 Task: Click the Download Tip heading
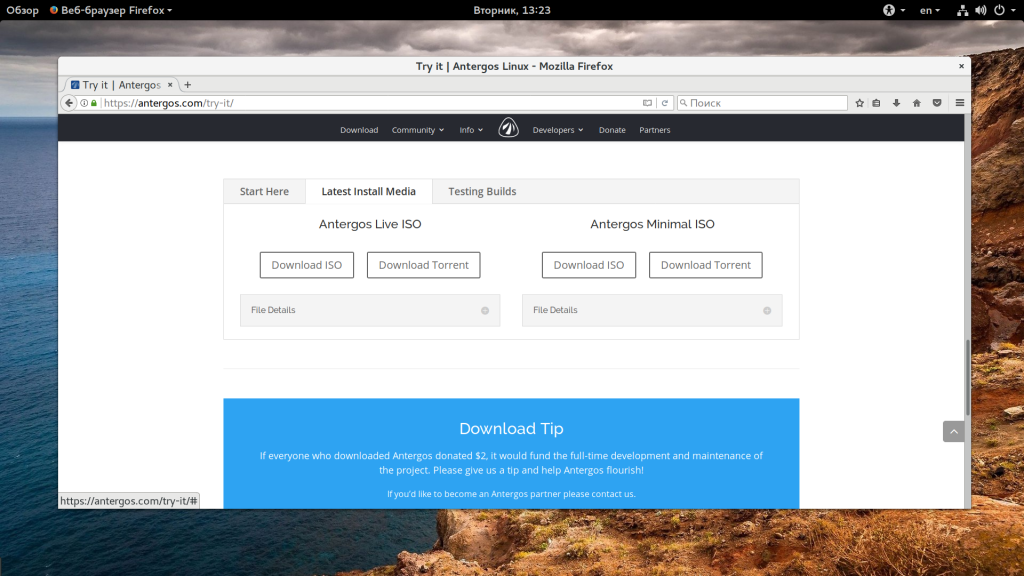[511, 428]
